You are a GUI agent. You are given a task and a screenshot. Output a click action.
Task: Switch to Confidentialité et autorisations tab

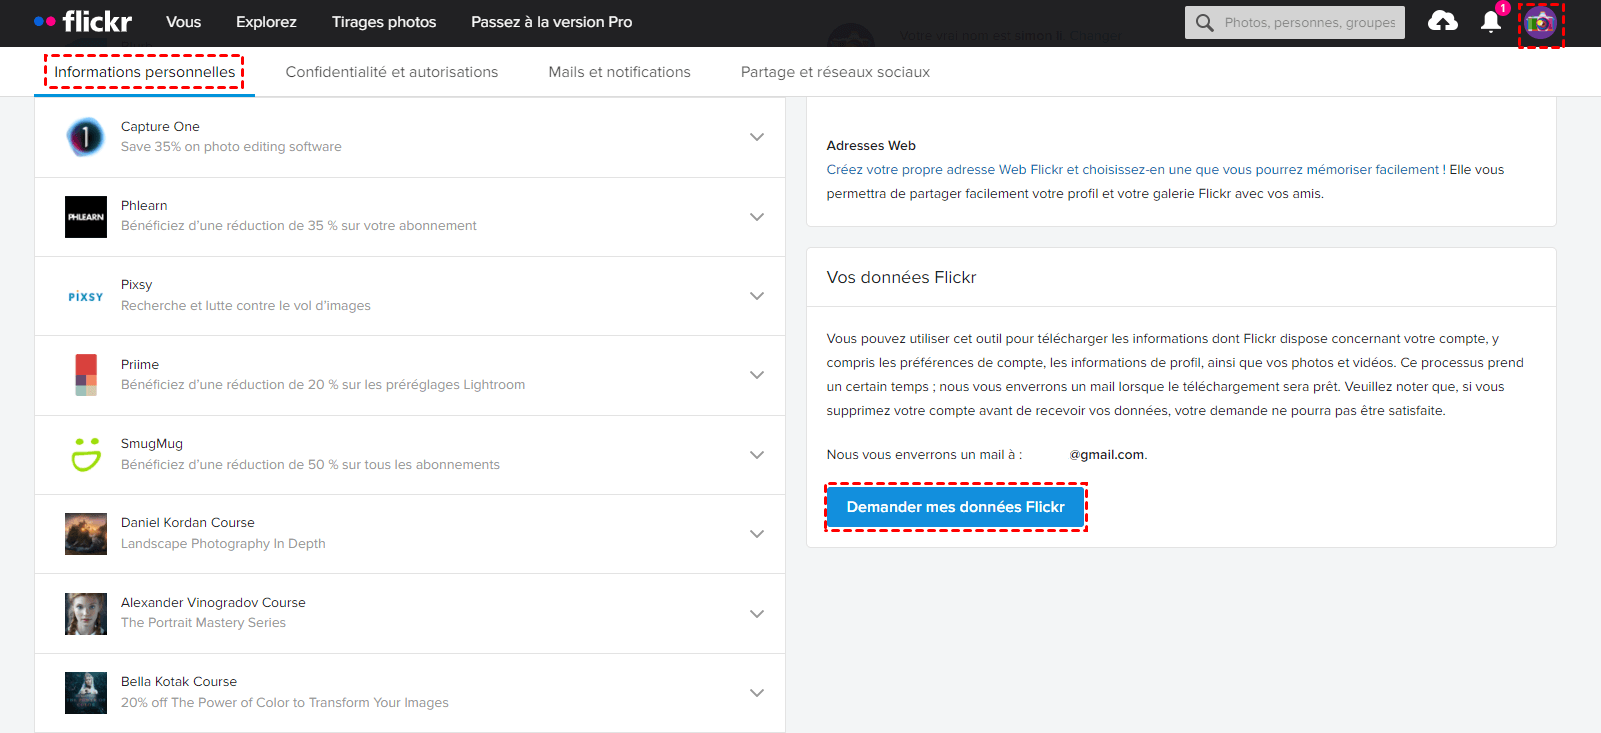[392, 72]
